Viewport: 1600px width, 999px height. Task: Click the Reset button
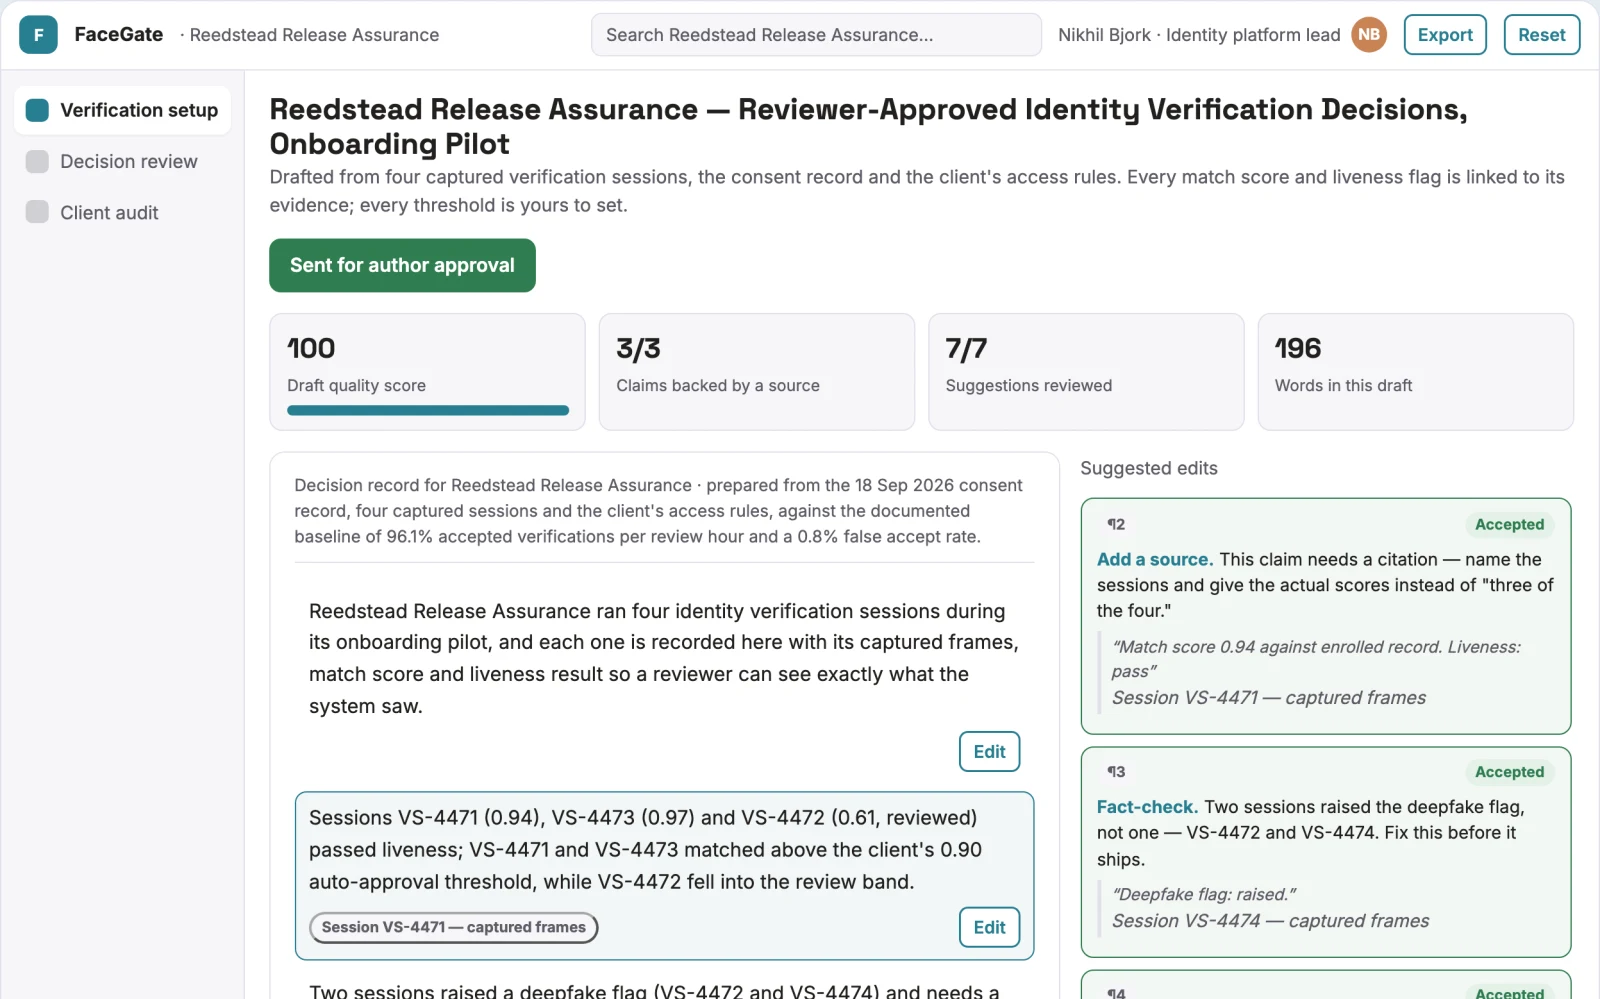pos(1541,35)
